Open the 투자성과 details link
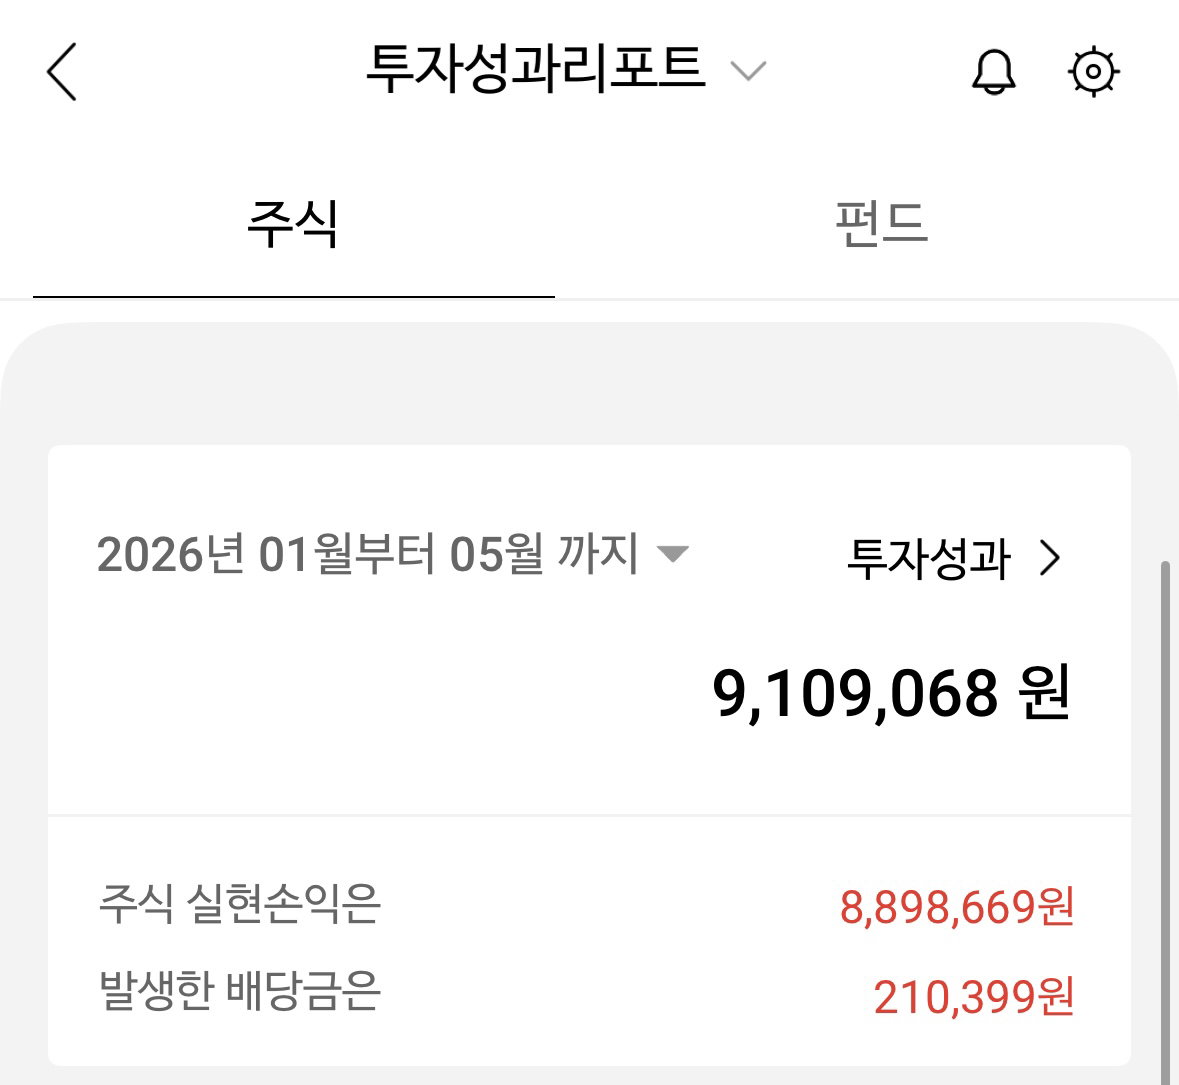Screen dimensions: 1179x1085 [x=954, y=559]
